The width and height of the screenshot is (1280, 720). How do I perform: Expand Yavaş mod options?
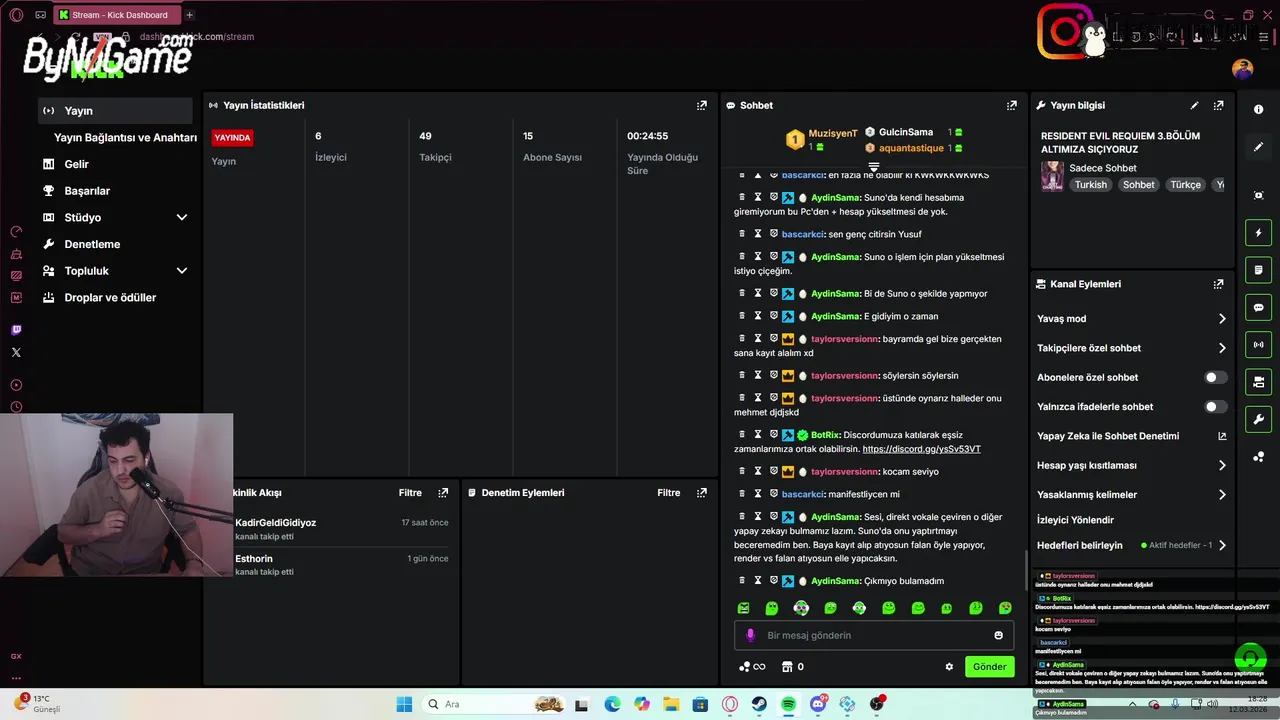pos(1221,319)
